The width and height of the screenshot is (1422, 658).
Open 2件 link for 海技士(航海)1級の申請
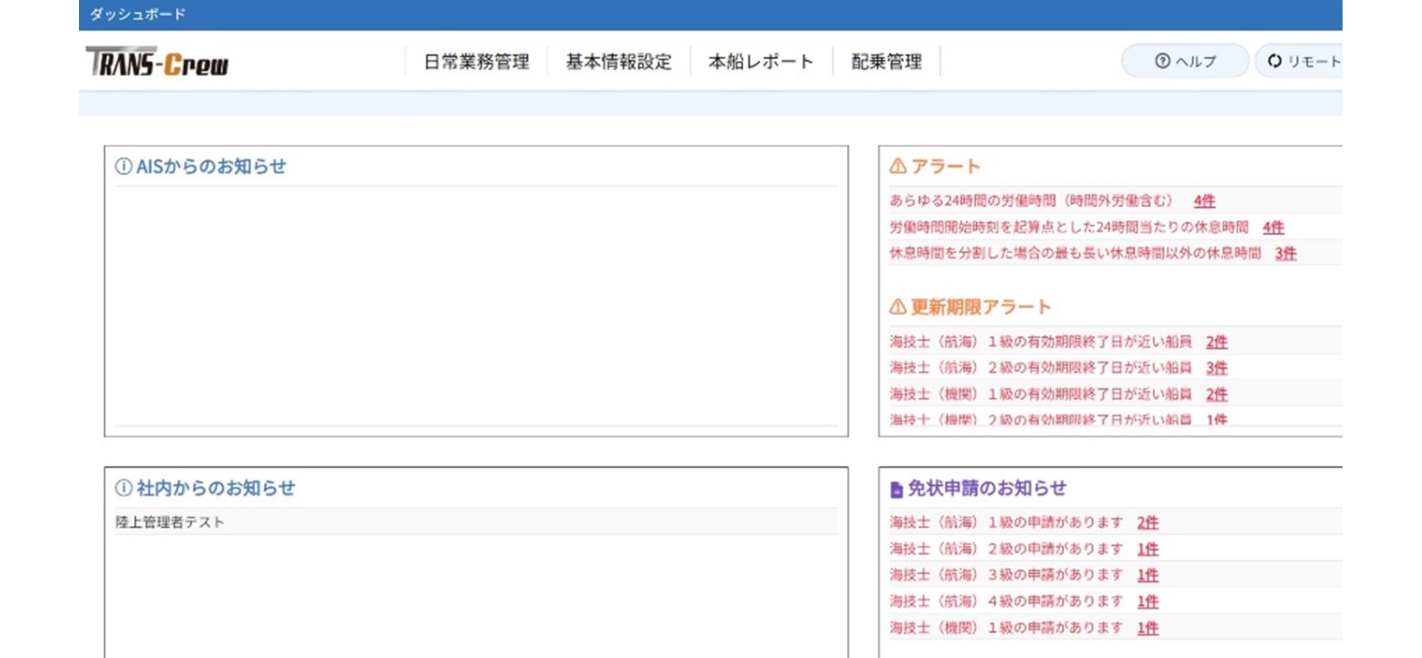tap(1147, 523)
